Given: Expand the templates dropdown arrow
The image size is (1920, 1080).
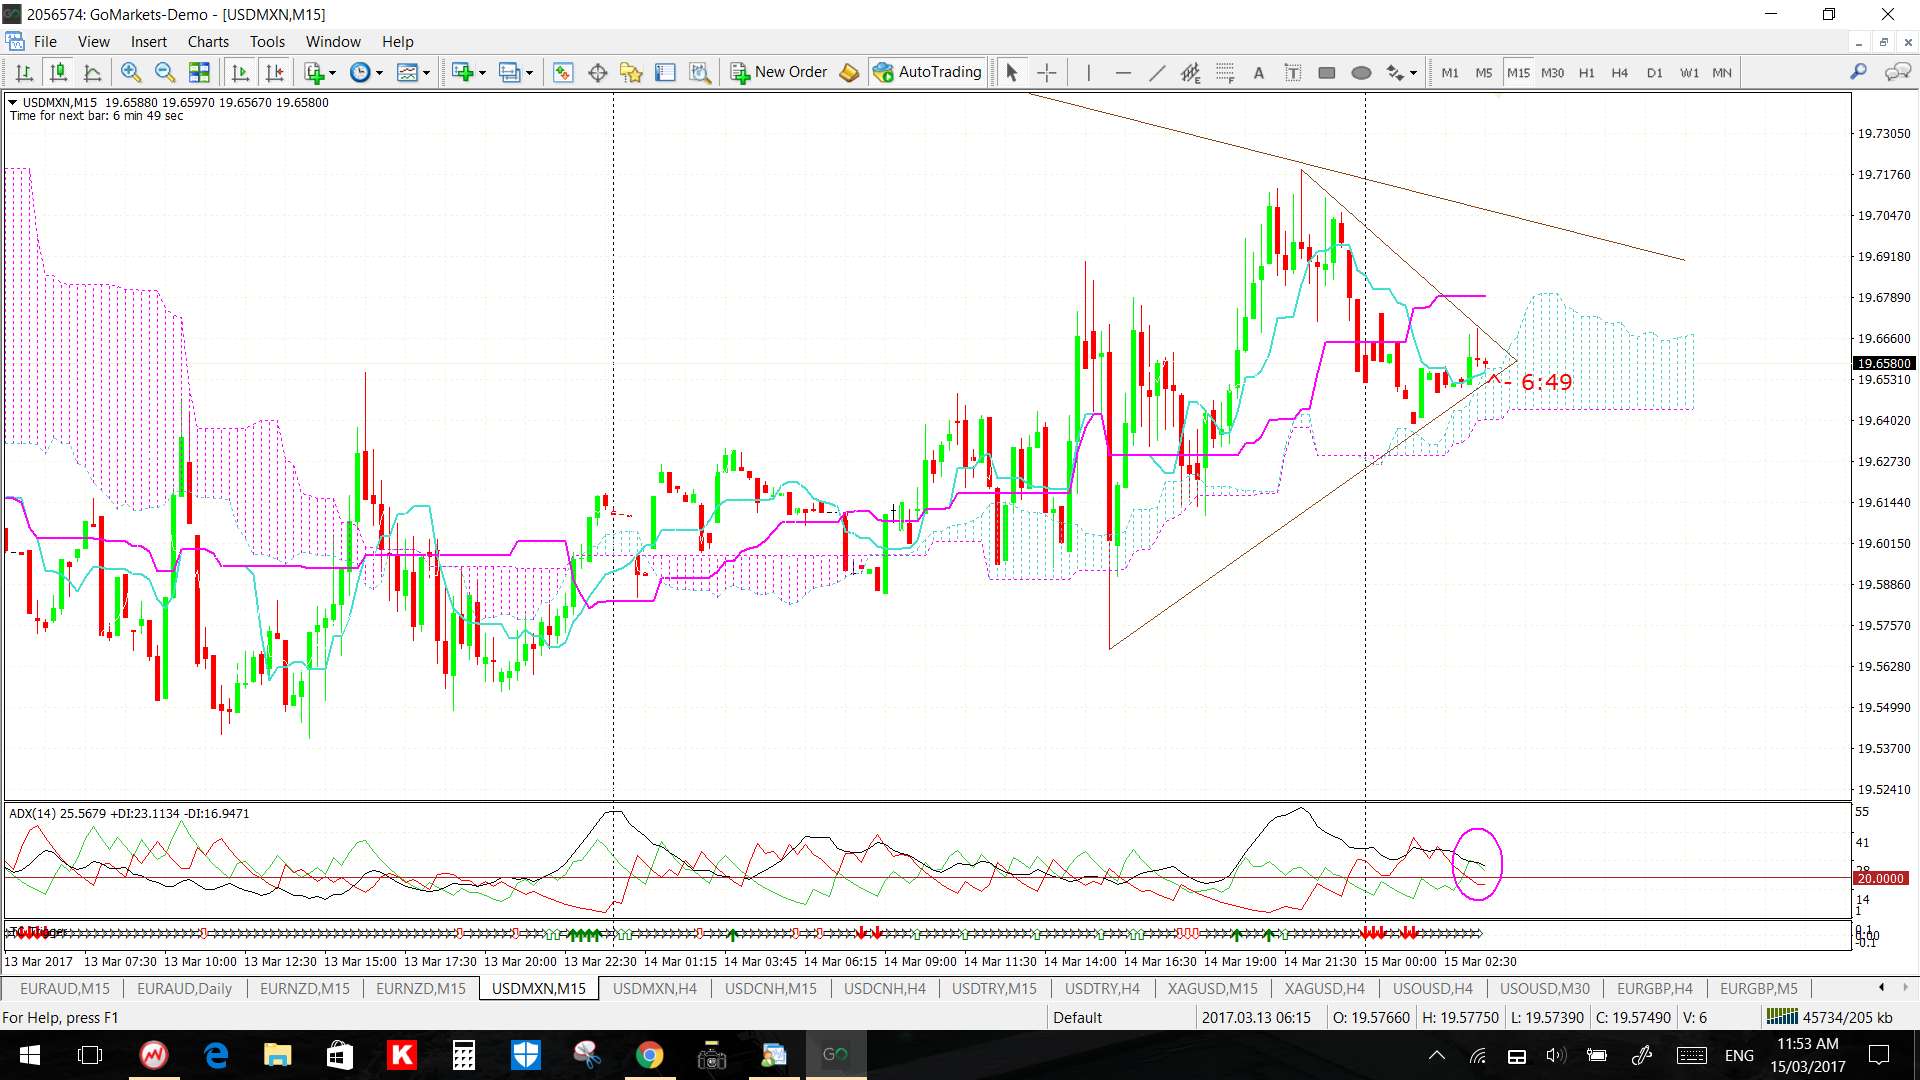Looking at the screenshot, I should [x=426, y=72].
